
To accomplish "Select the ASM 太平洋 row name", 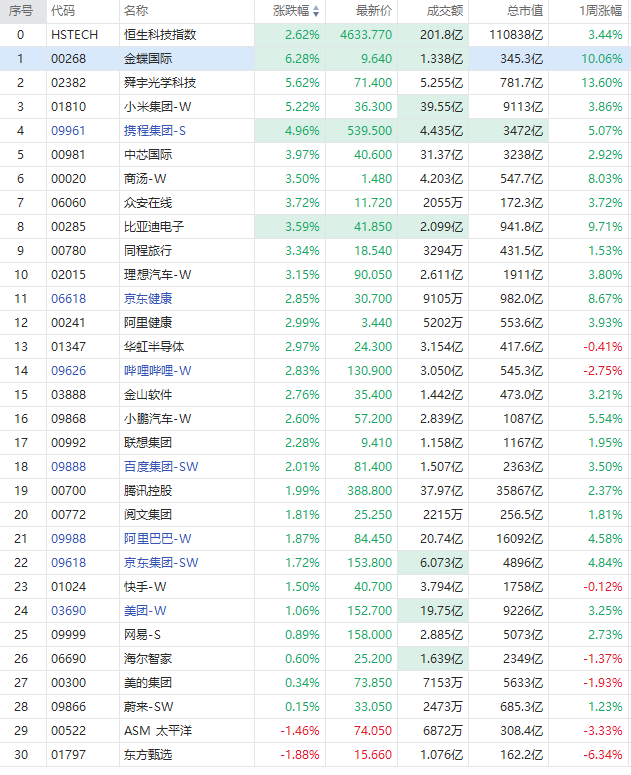I will coord(158,731).
